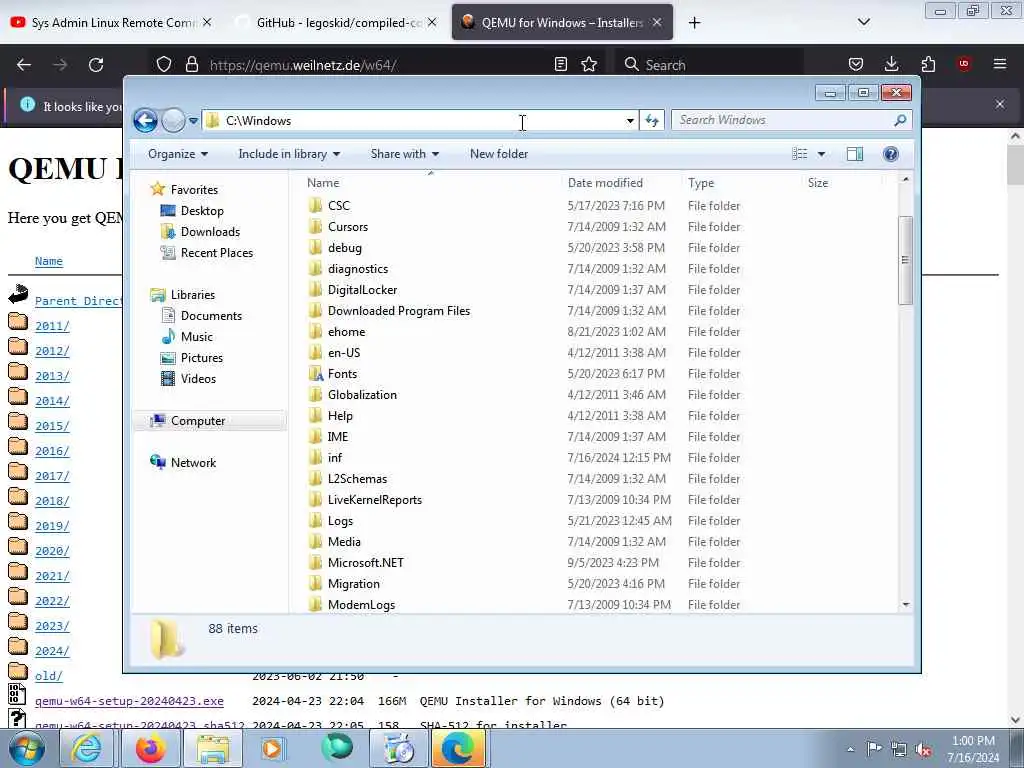This screenshot has width=1024, height=768.
Task: Click the tracking protection shield icon
Action: pyautogui.click(x=164, y=64)
